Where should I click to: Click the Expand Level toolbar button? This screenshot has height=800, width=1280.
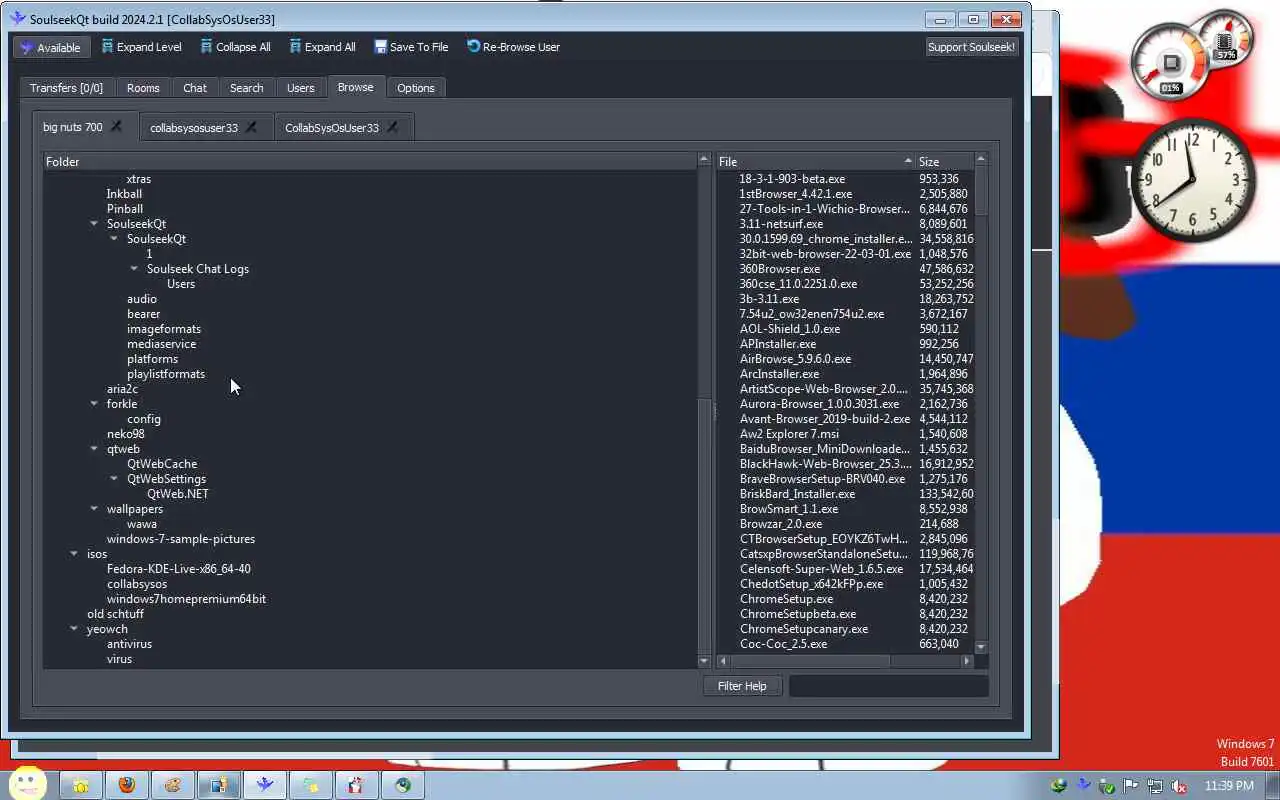point(141,47)
